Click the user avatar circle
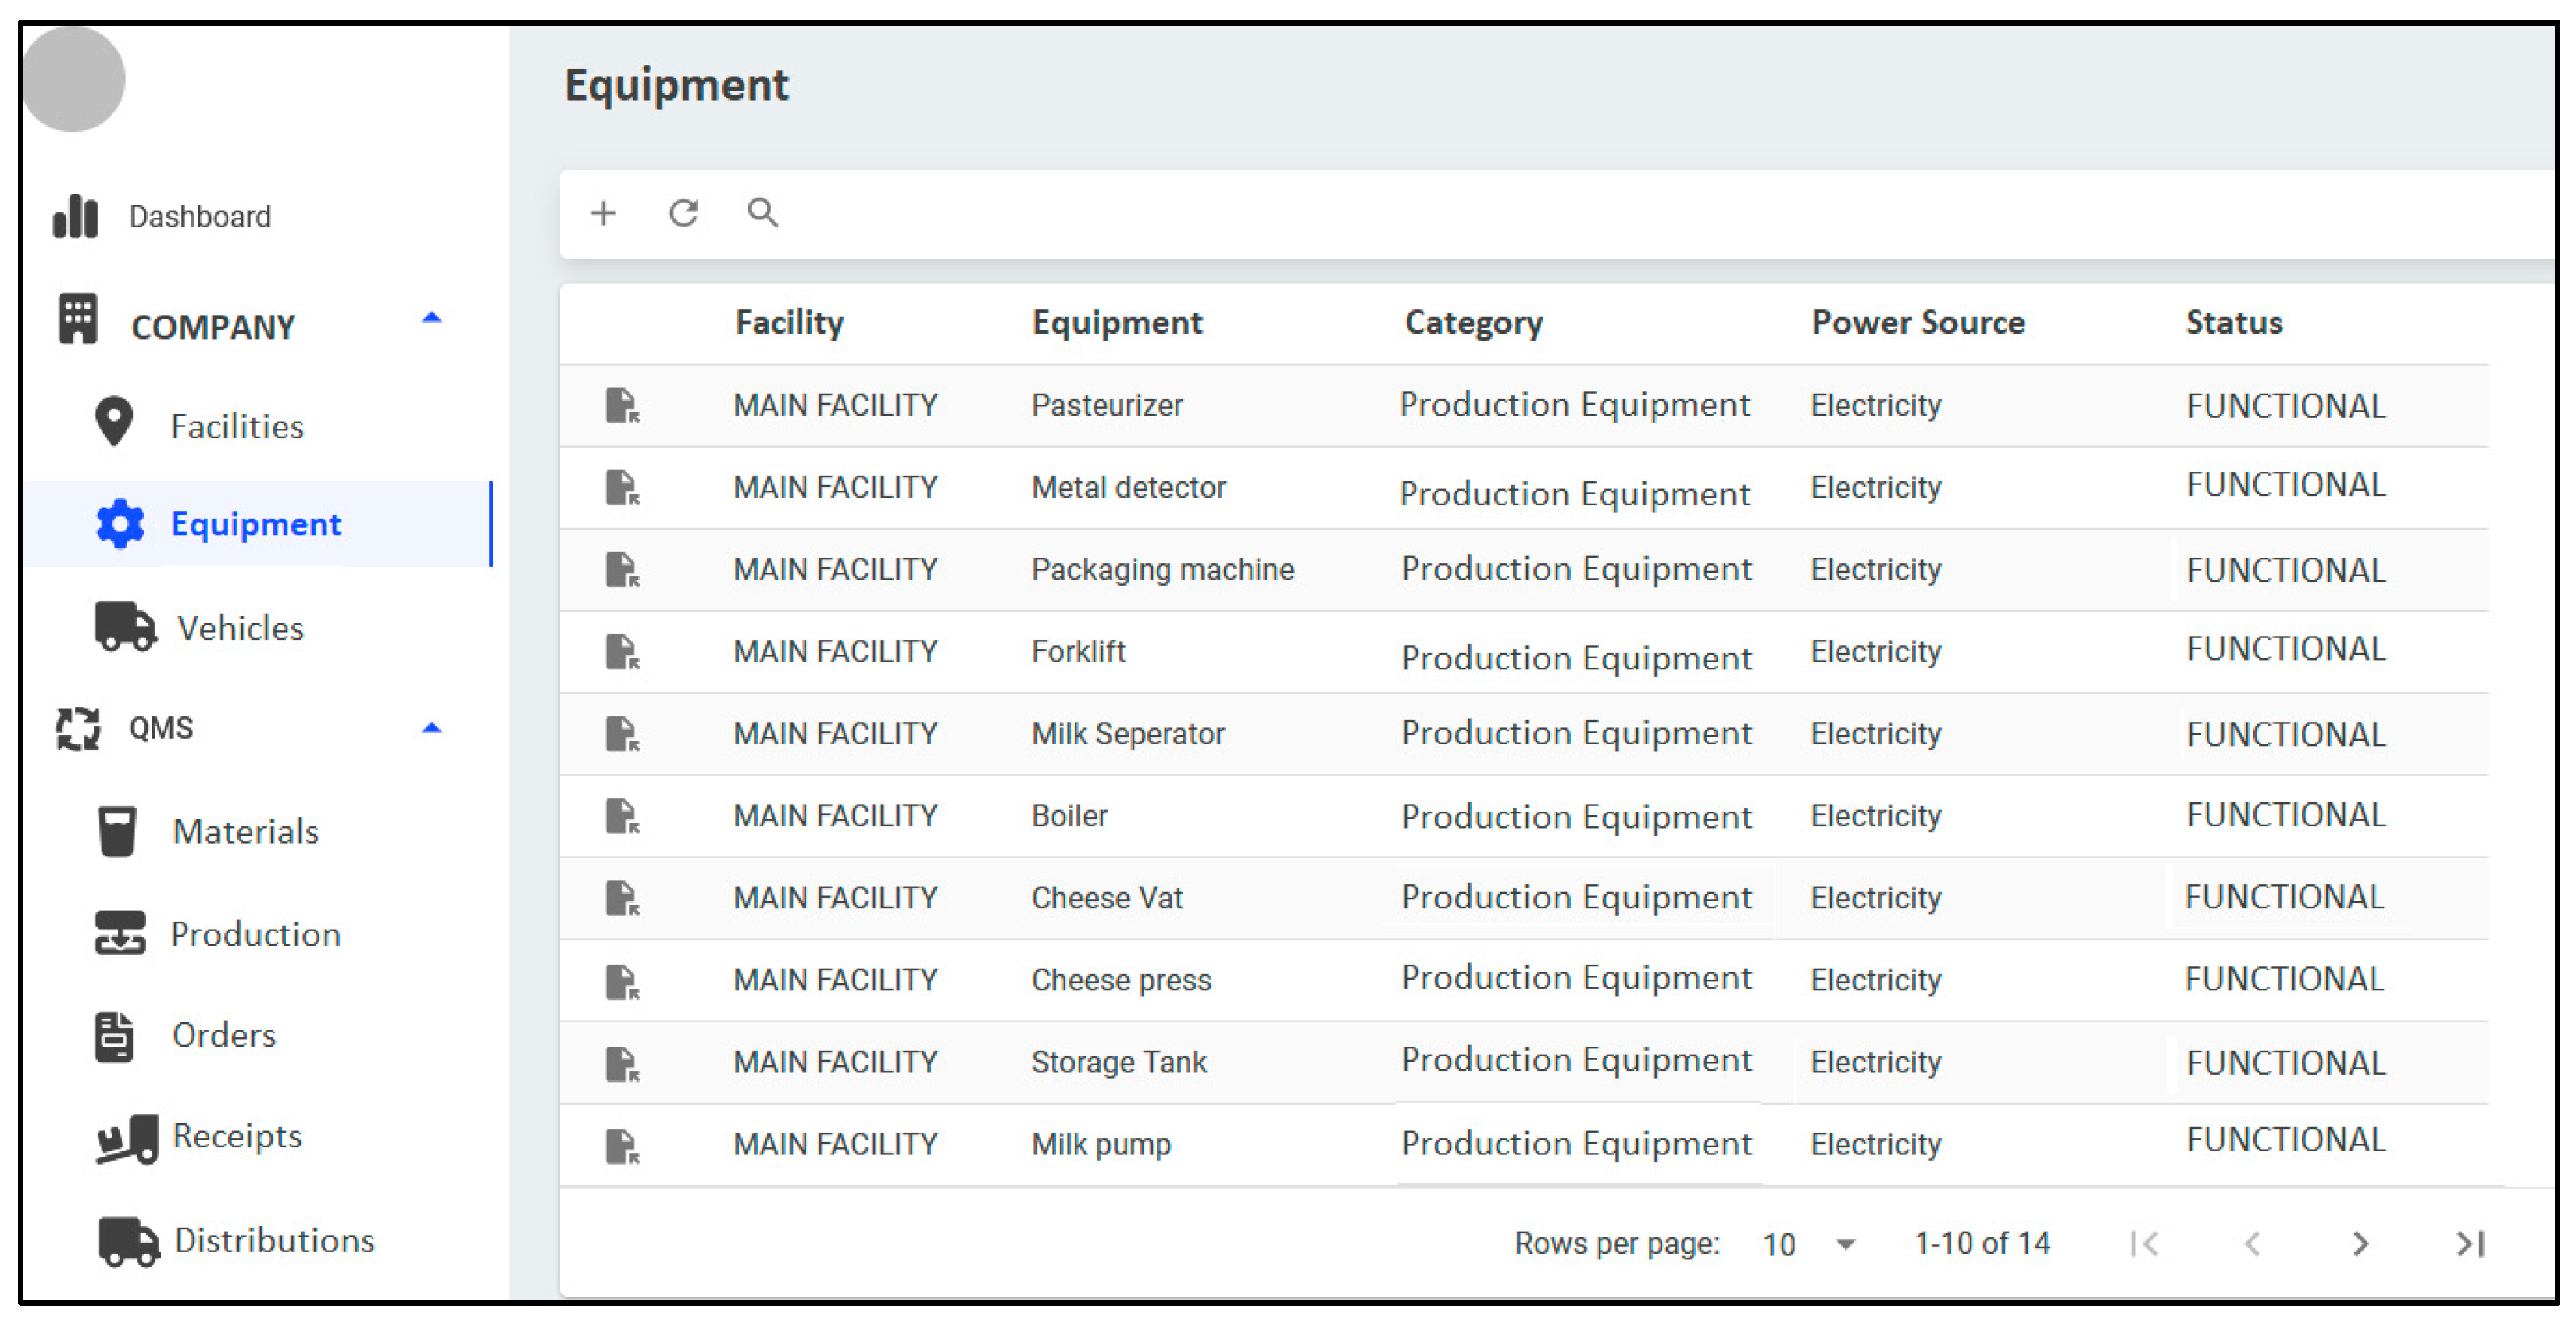The width and height of the screenshot is (2576, 1324). [73, 80]
